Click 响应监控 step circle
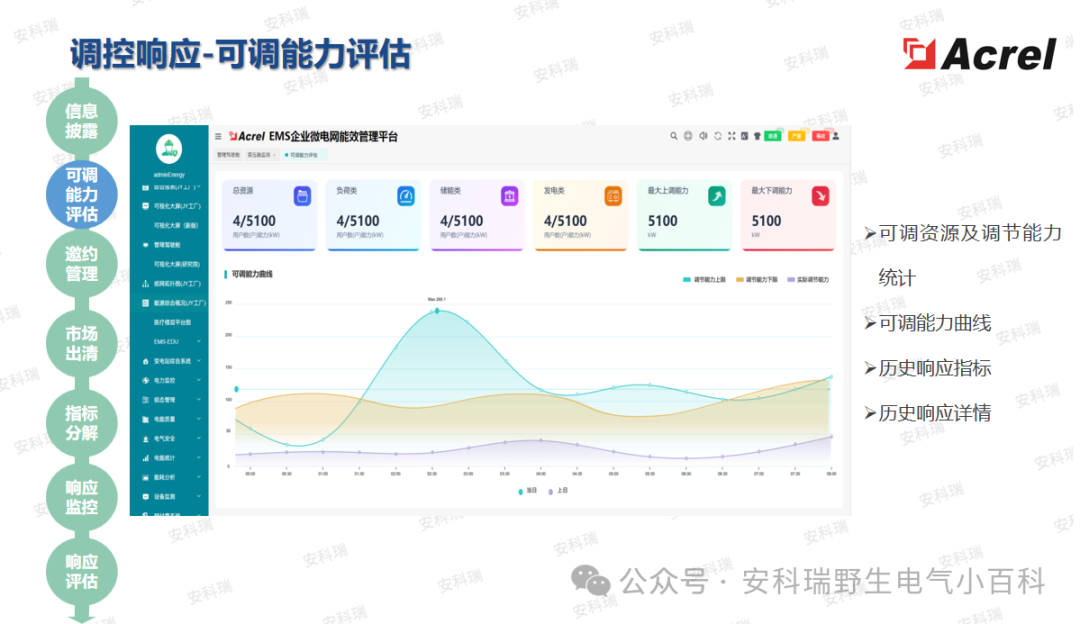Screen dimensions: 1080x624 click(81, 498)
